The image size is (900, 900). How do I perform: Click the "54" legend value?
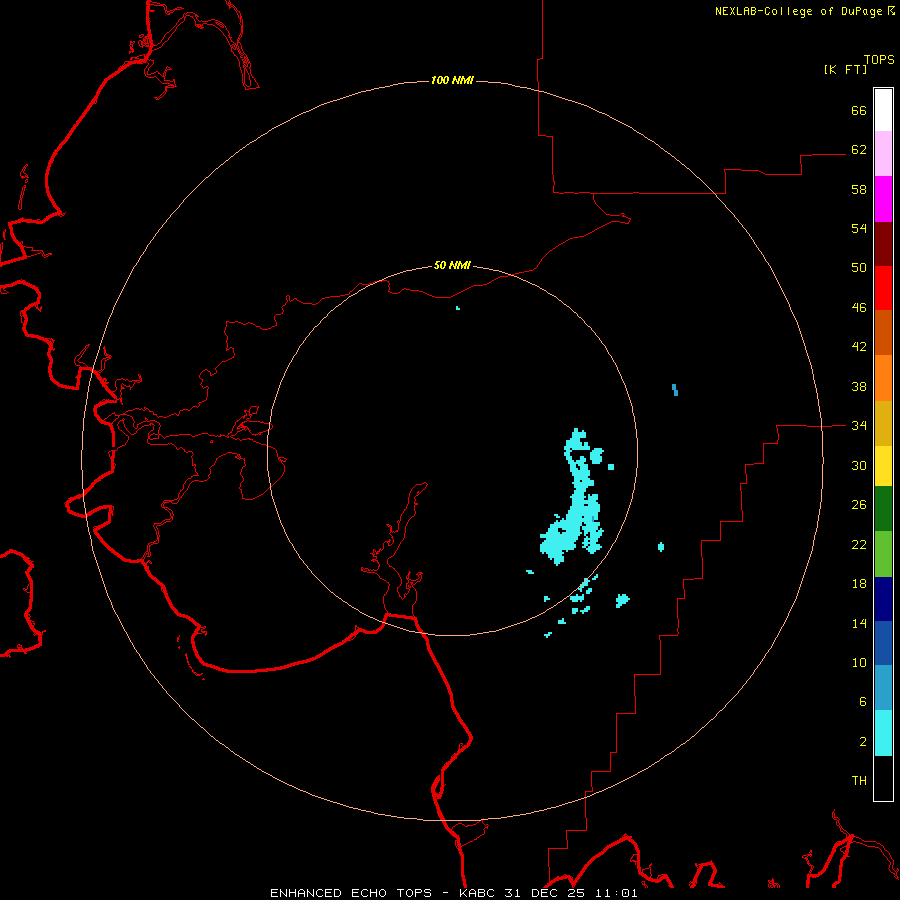click(x=859, y=228)
